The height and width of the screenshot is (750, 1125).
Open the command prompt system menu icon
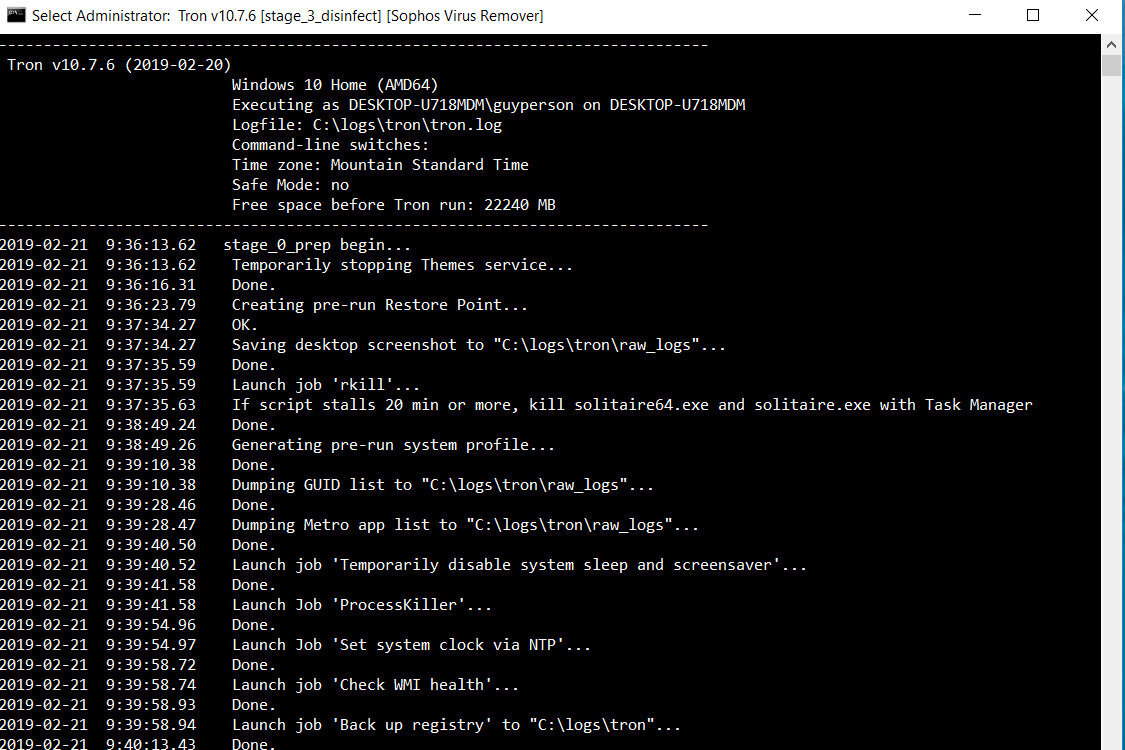coord(15,16)
